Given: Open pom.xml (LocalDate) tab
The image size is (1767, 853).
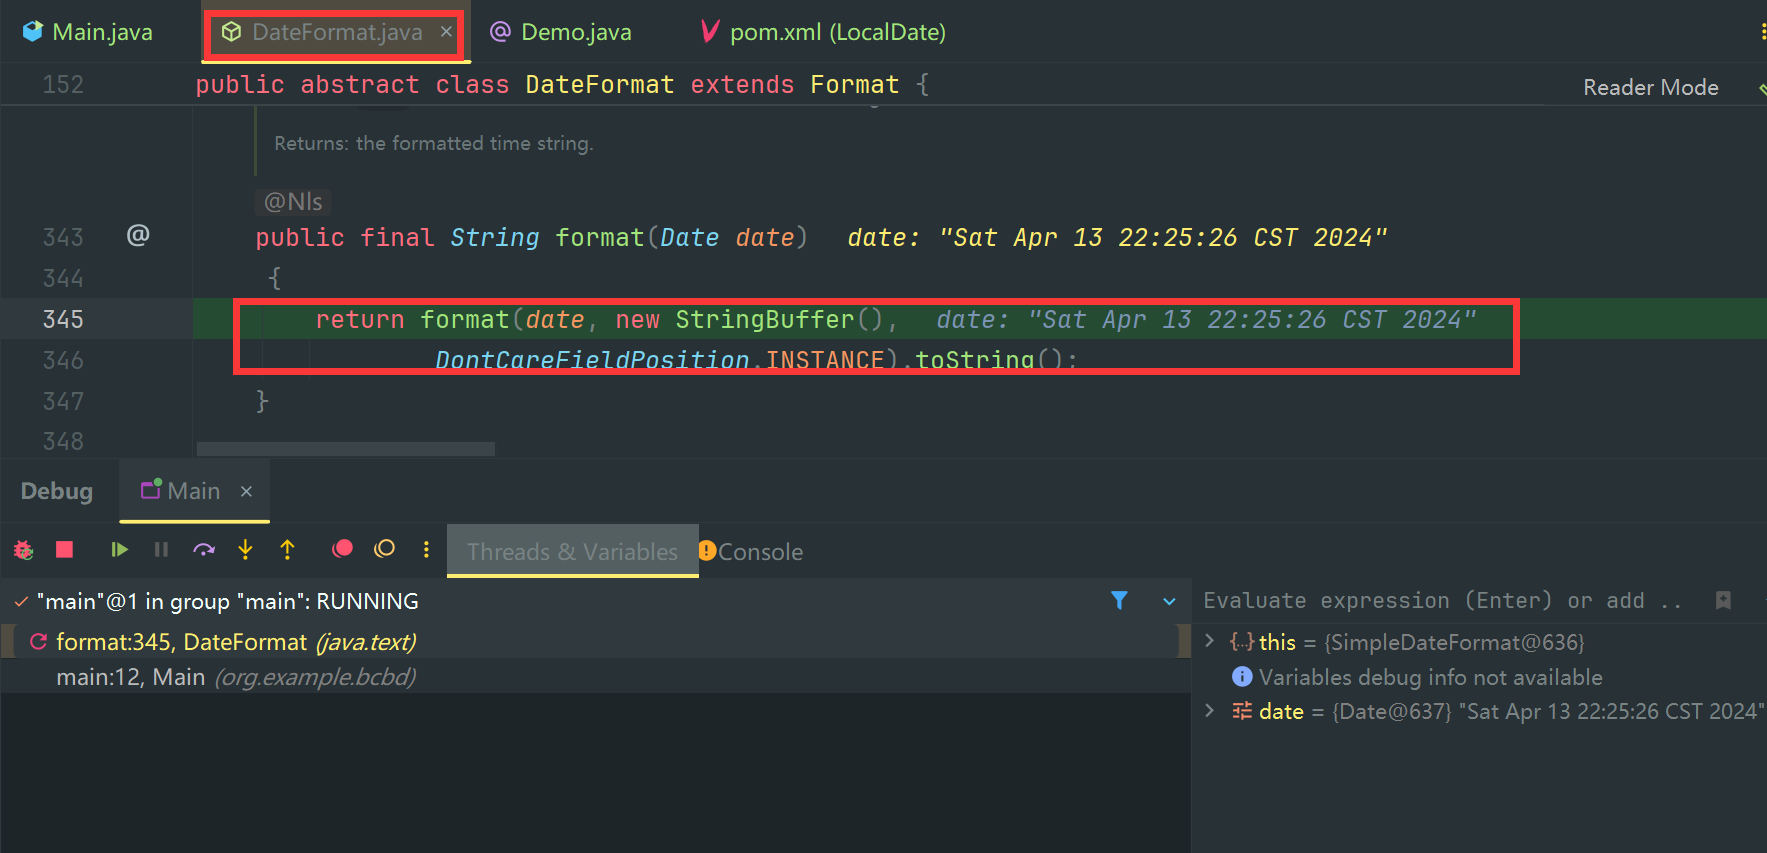Looking at the screenshot, I should pyautogui.click(x=823, y=32).
